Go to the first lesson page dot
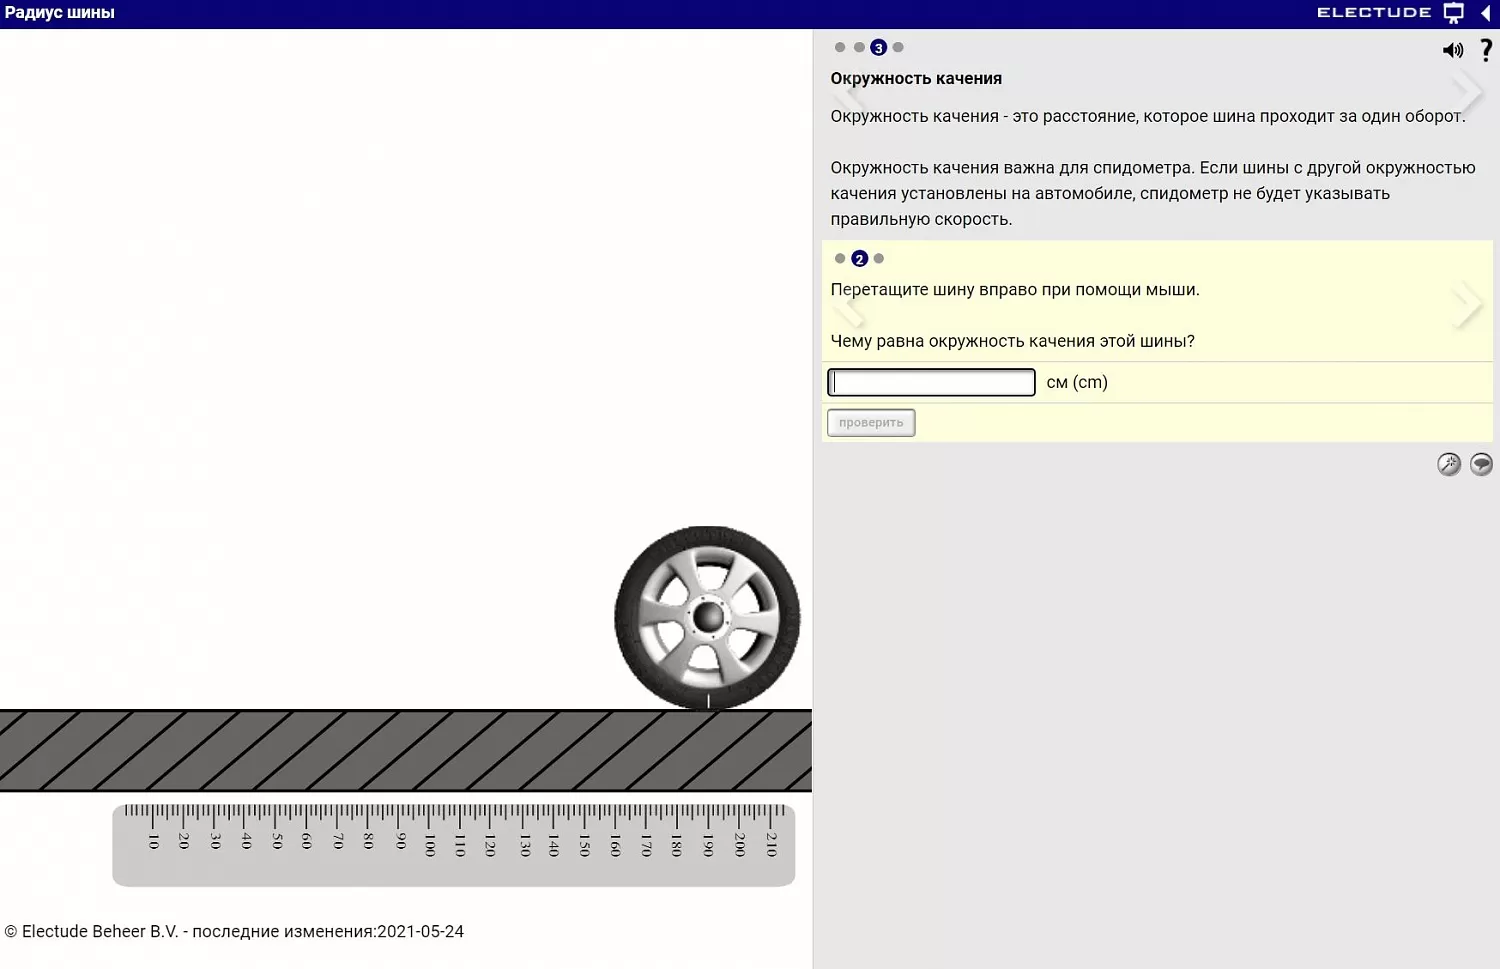Viewport: 1500px width, 969px height. pyautogui.click(x=840, y=47)
